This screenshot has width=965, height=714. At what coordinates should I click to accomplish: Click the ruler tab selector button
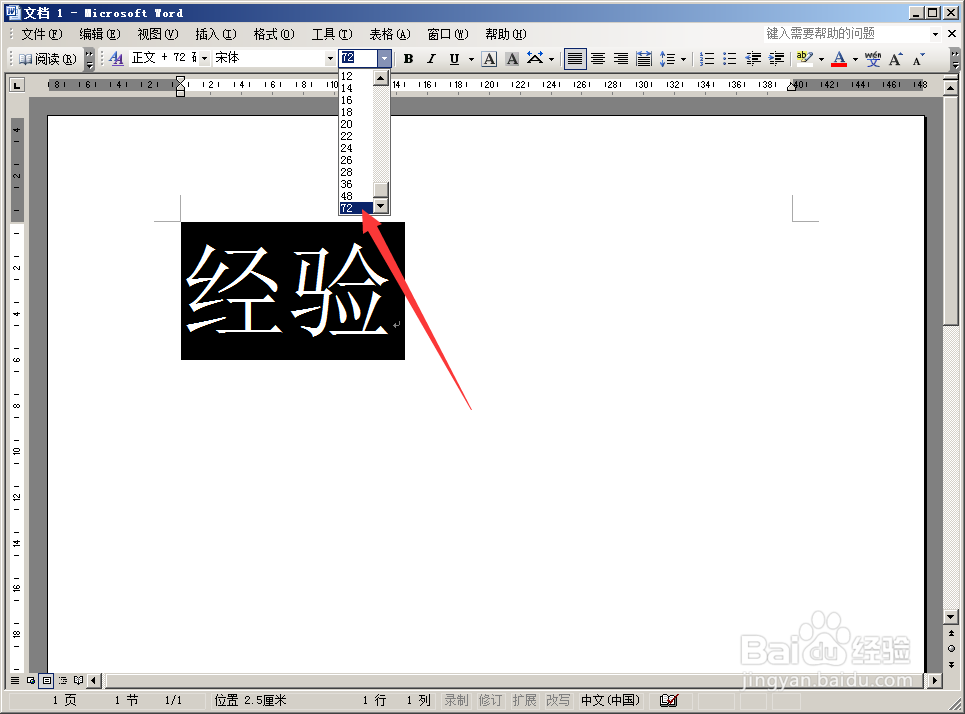point(17,85)
